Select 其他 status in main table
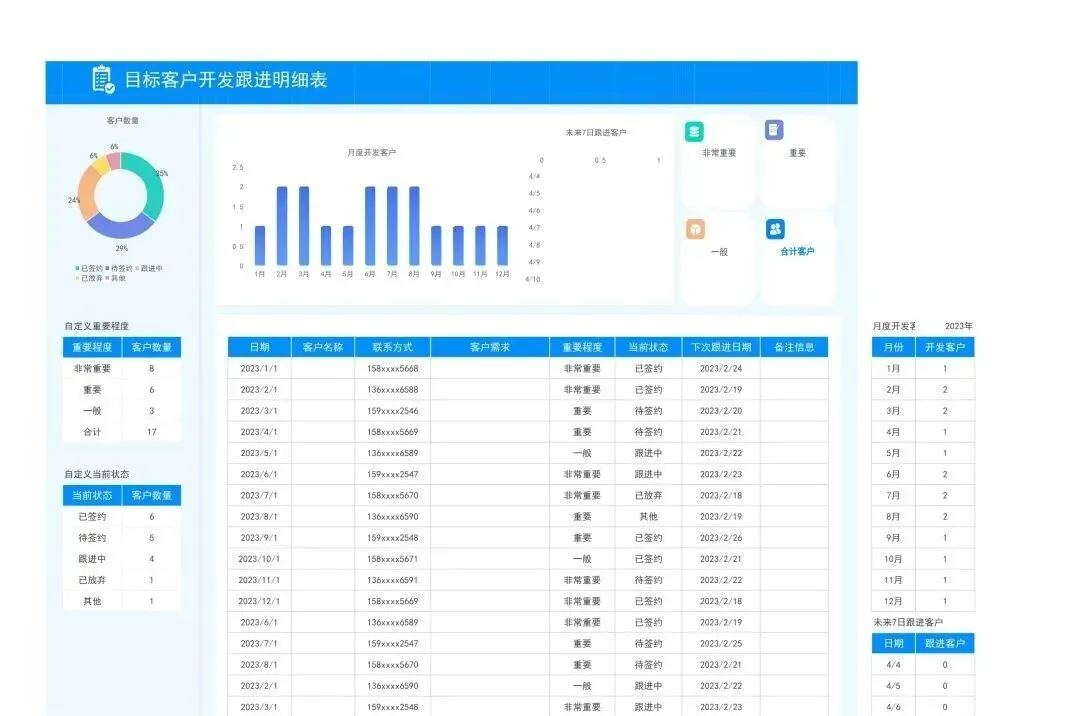The image size is (1080, 716). (x=648, y=516)
